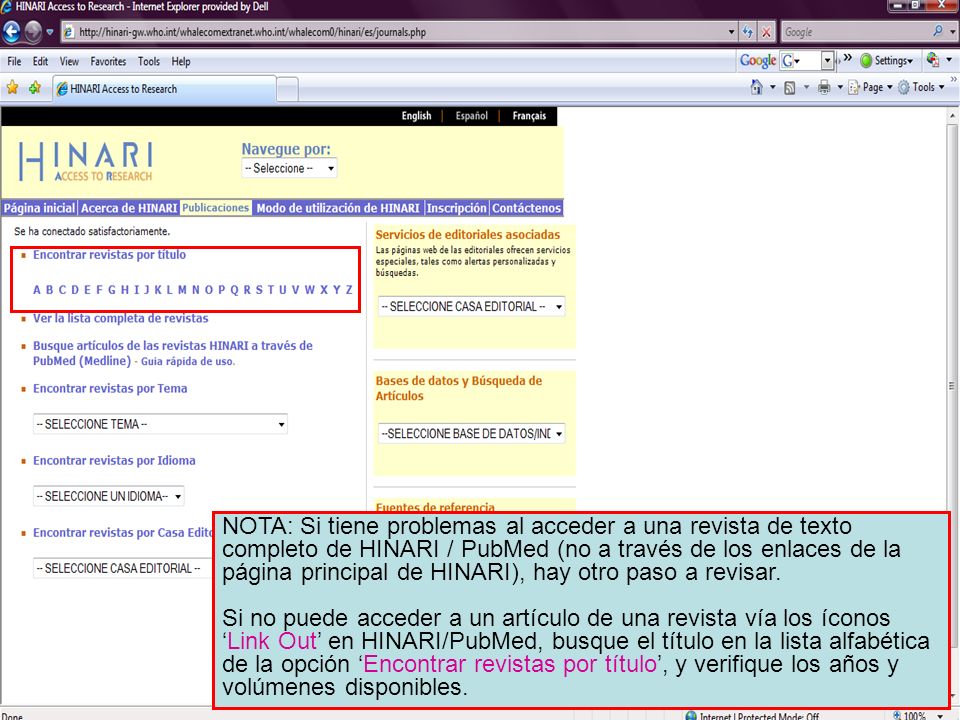Click the RSS Feeds icon
Screen dimensions: 960x720
pyautogui.click(x=790, y=88)
